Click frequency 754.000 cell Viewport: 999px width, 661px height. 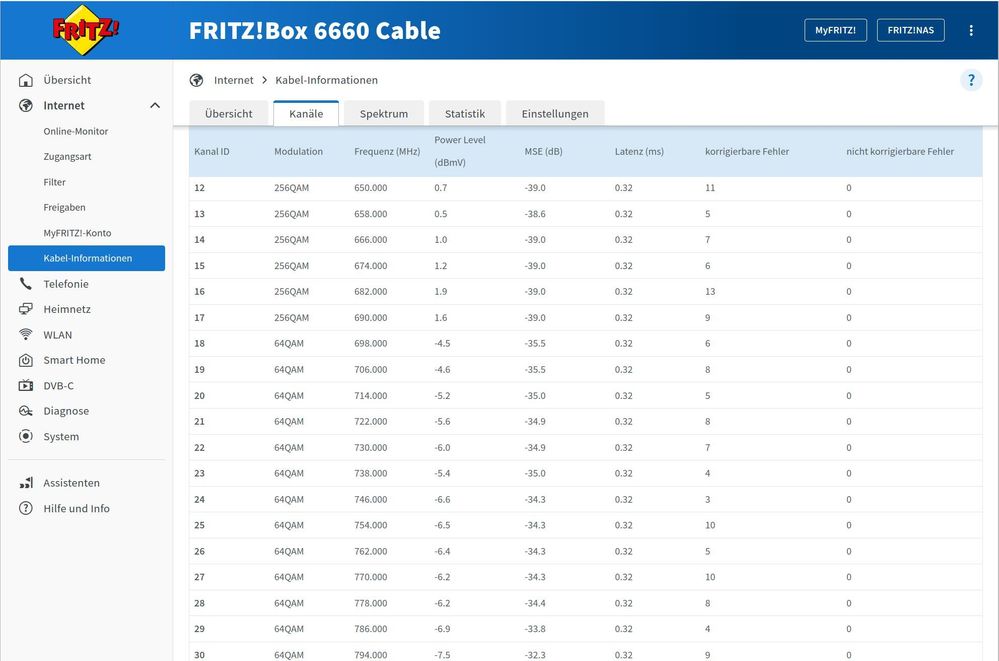(x=371, y=525)
